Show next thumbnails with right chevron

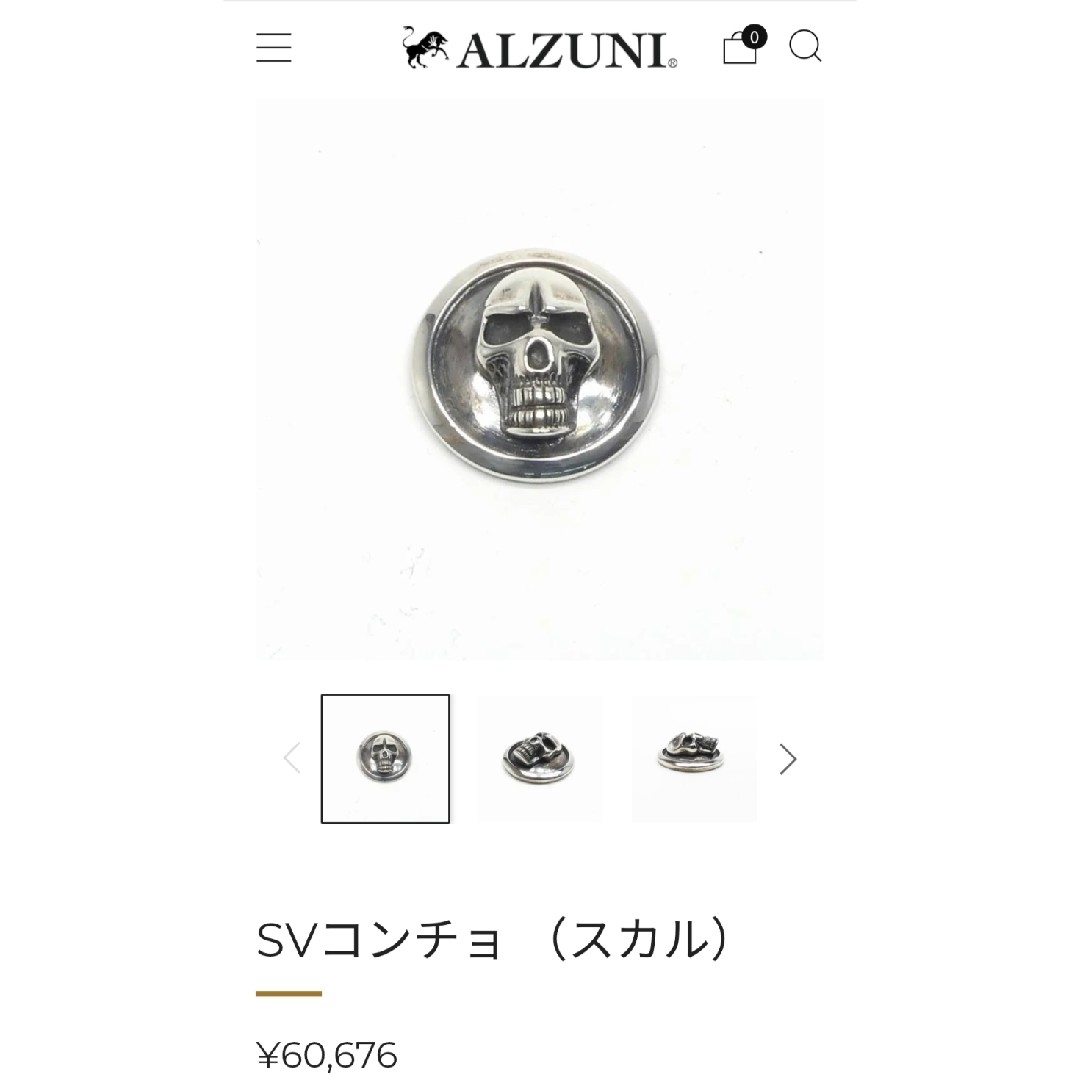(787, 759)
